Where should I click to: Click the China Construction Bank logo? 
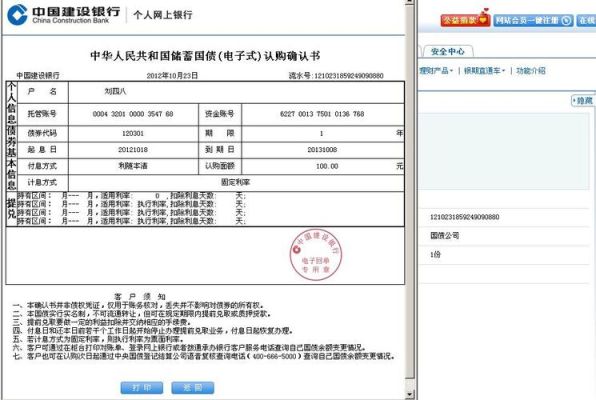[63, 14]
